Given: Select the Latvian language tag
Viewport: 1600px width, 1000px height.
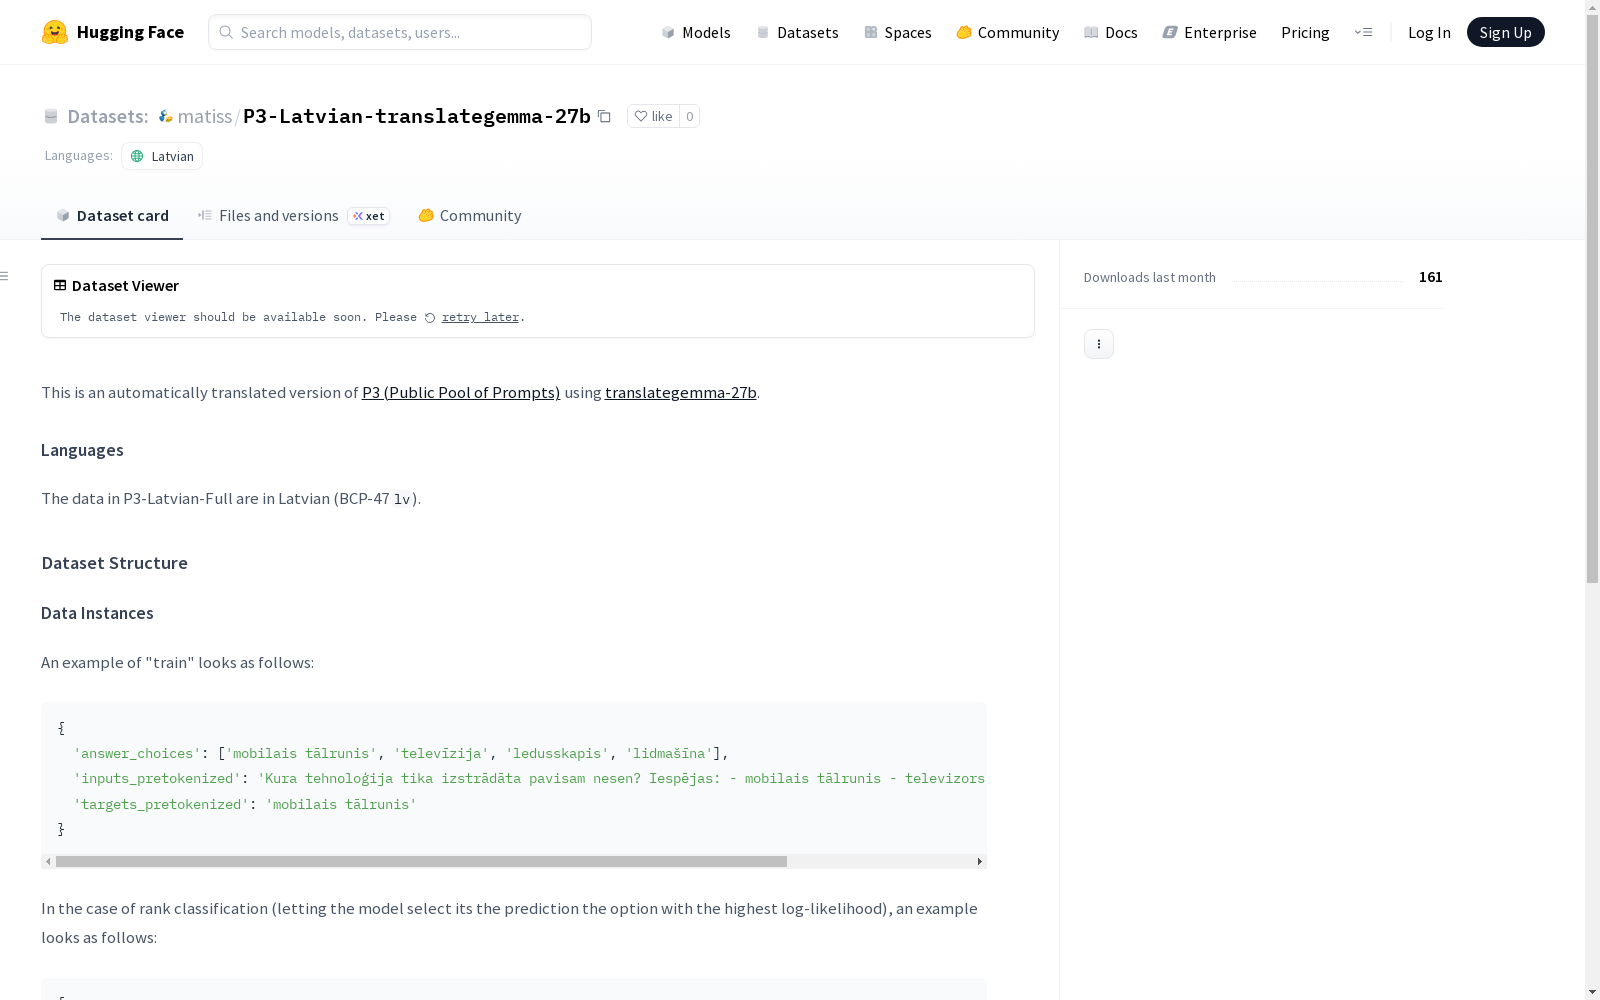Looking at the screenshot, I should pos(162,156).
